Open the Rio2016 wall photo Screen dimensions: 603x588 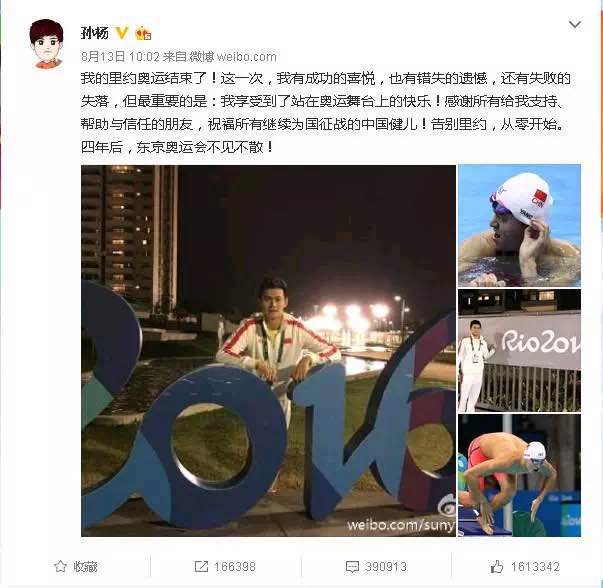pos(519,351)
